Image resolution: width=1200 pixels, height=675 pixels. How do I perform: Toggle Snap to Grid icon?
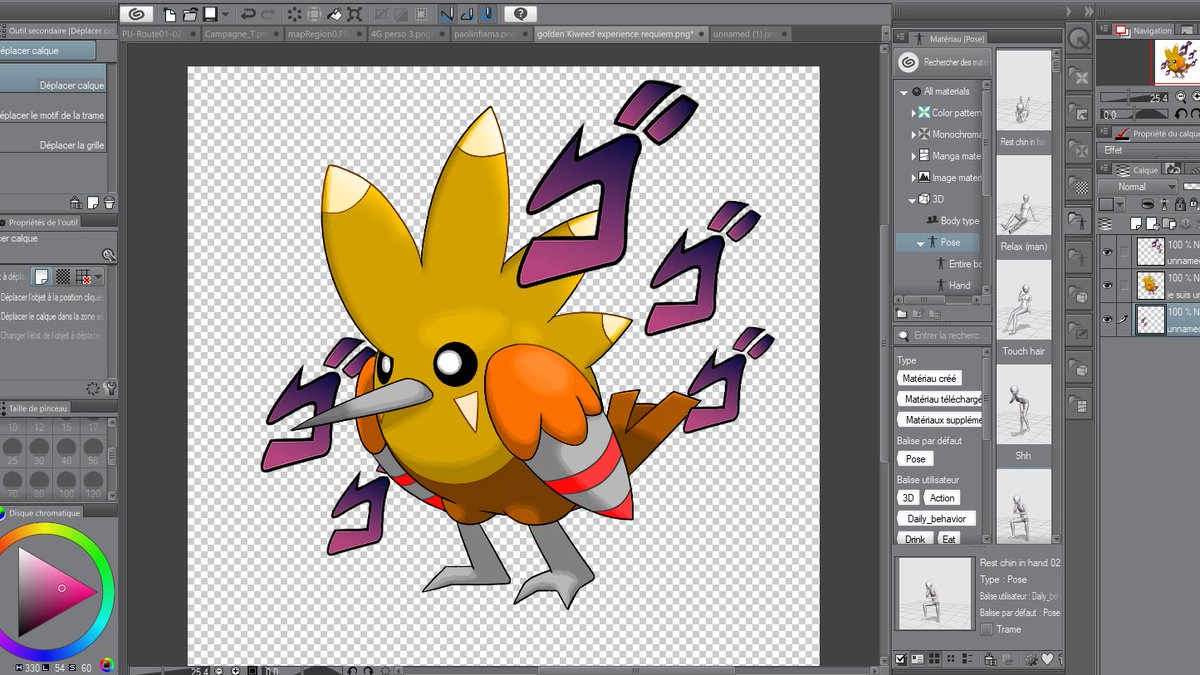(486, 14)
